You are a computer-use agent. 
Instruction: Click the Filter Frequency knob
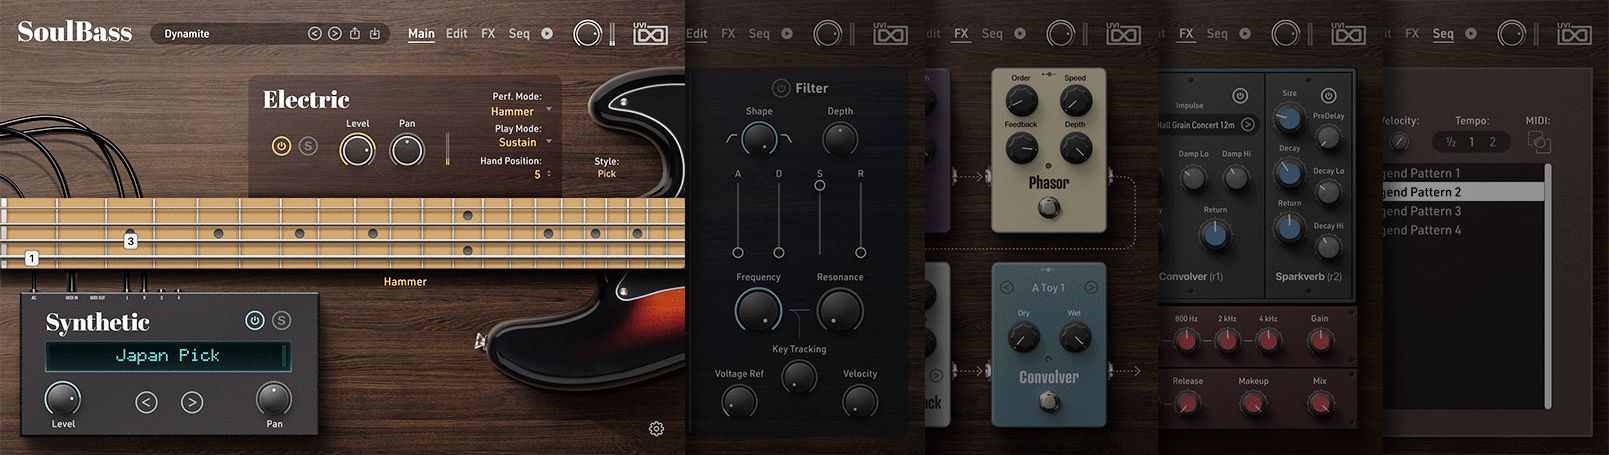pos(758,310)
